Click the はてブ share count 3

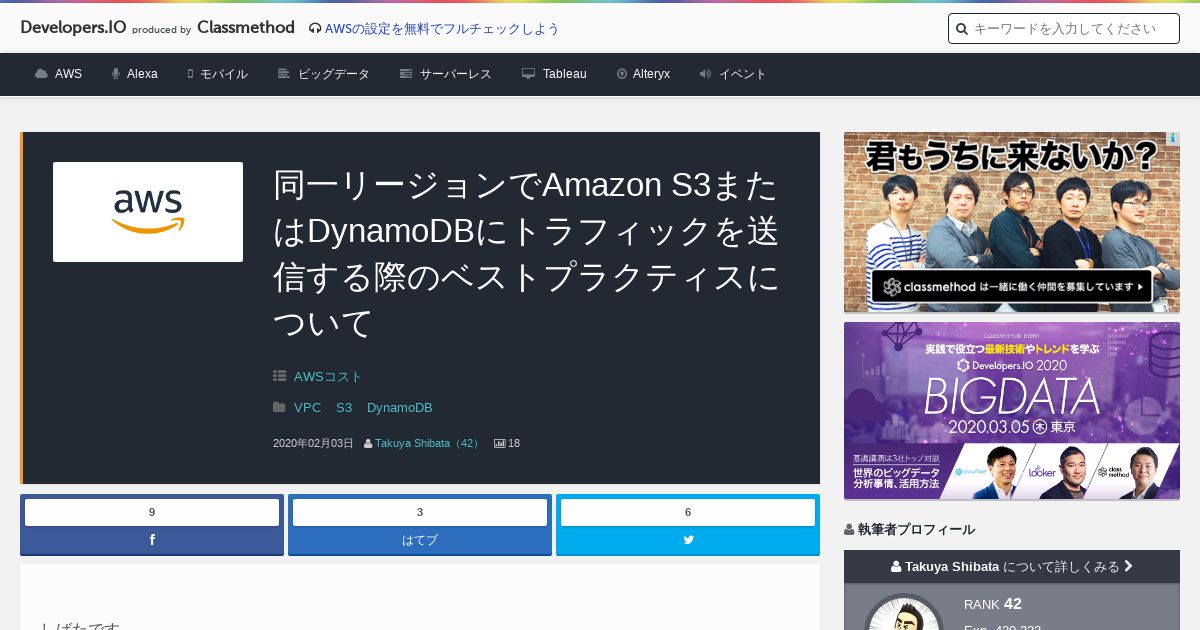coord(420,512)
